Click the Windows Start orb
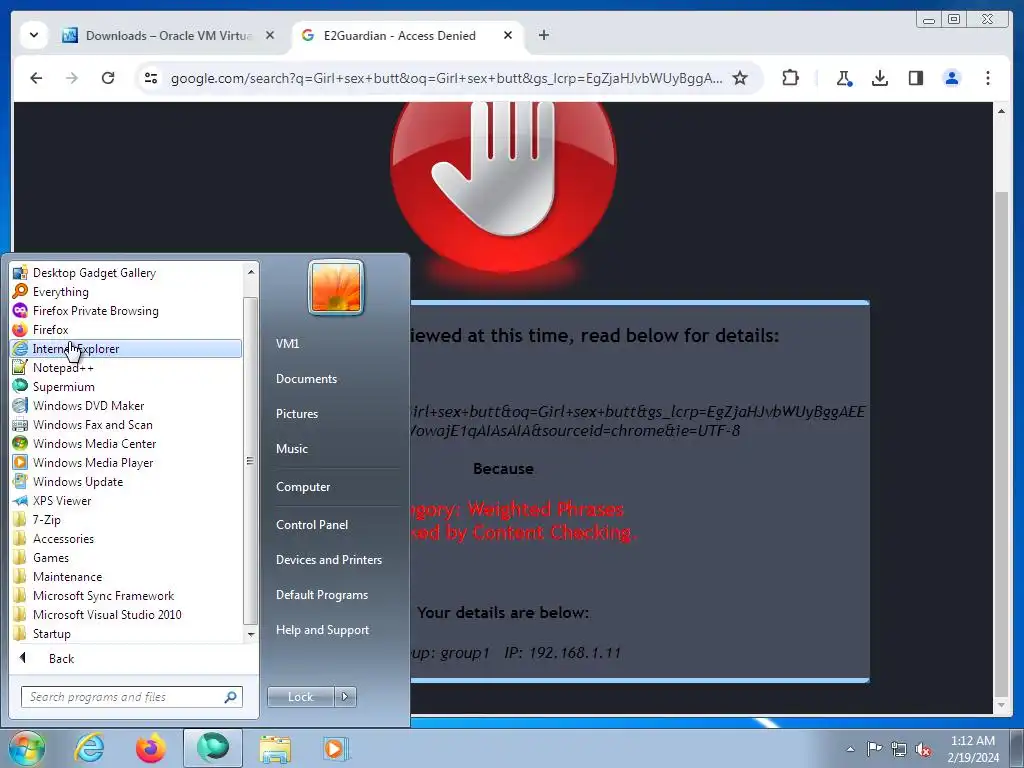Image resolution: width=1024 pixels, height=768 pixels. coord(27,748)
